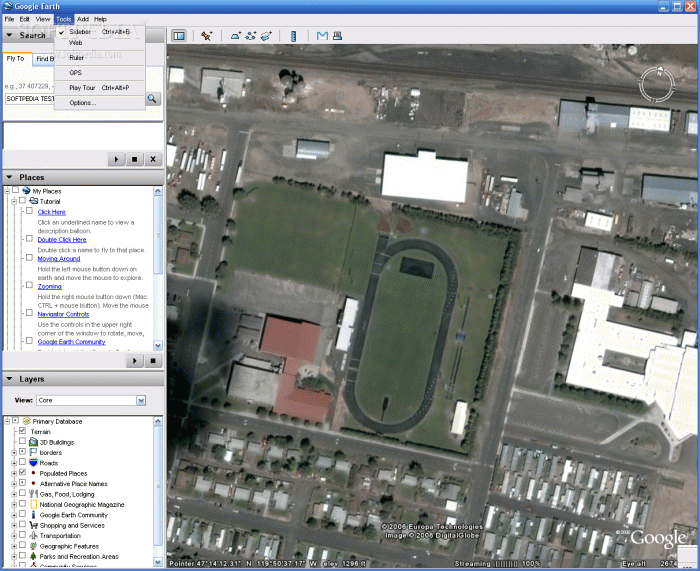Open the File menu
The height and width of the screenshot is (571, 700).
(9, 19)
